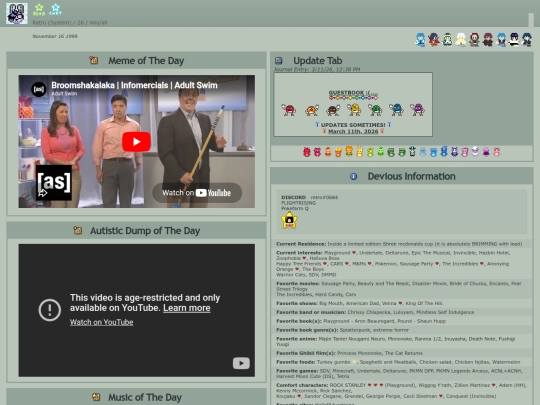
Task: Click the dark witch-hat sprite in the row
Action: coord(412,152)
